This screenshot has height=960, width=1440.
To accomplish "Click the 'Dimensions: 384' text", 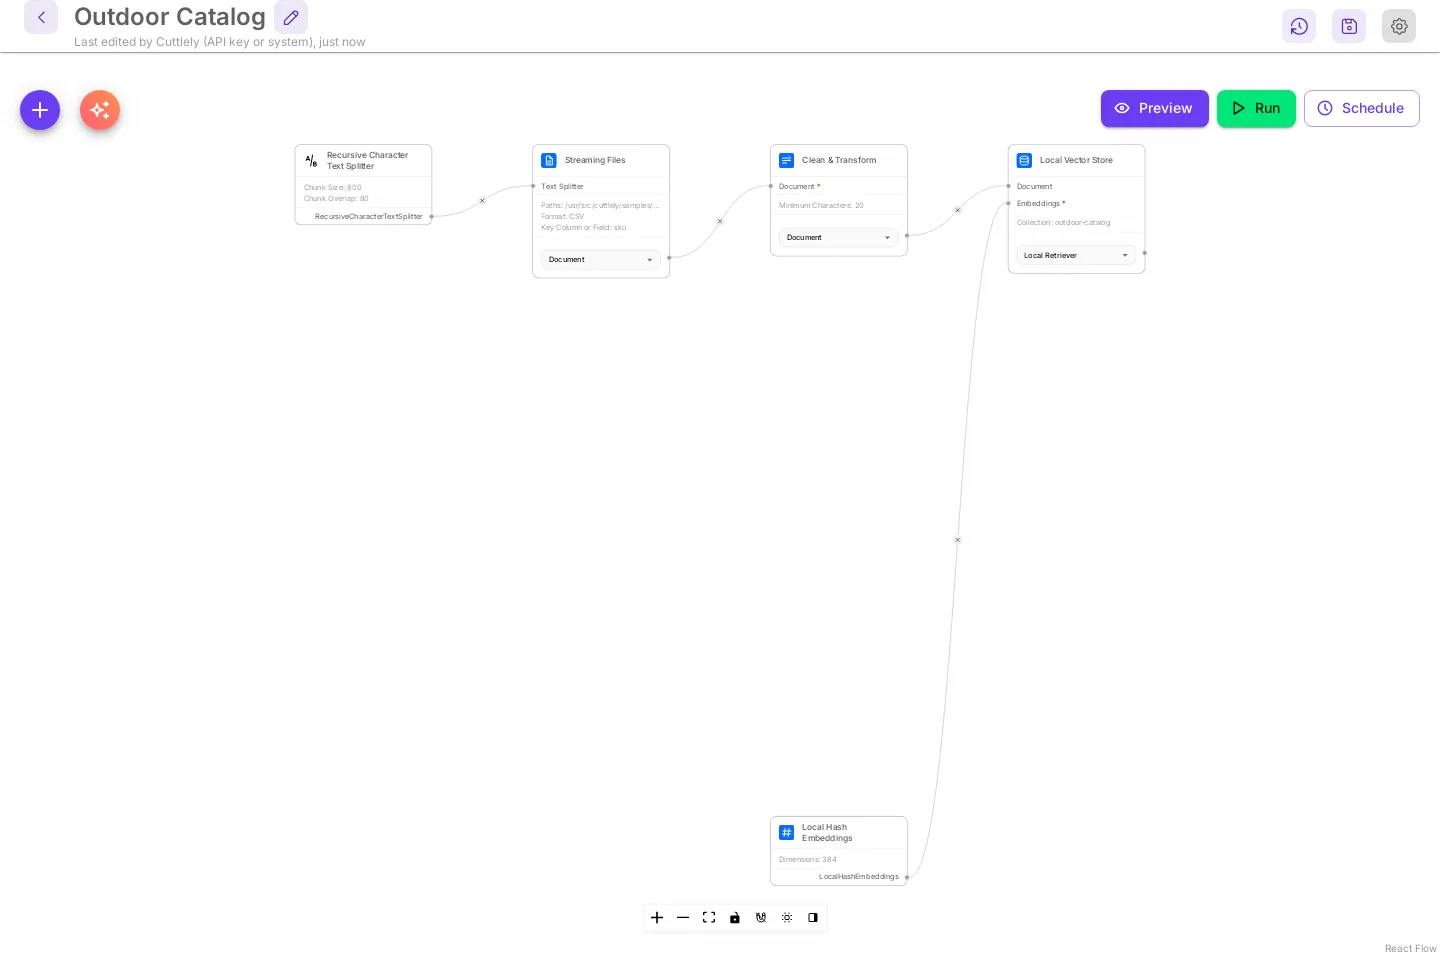I will pos(808,859).
